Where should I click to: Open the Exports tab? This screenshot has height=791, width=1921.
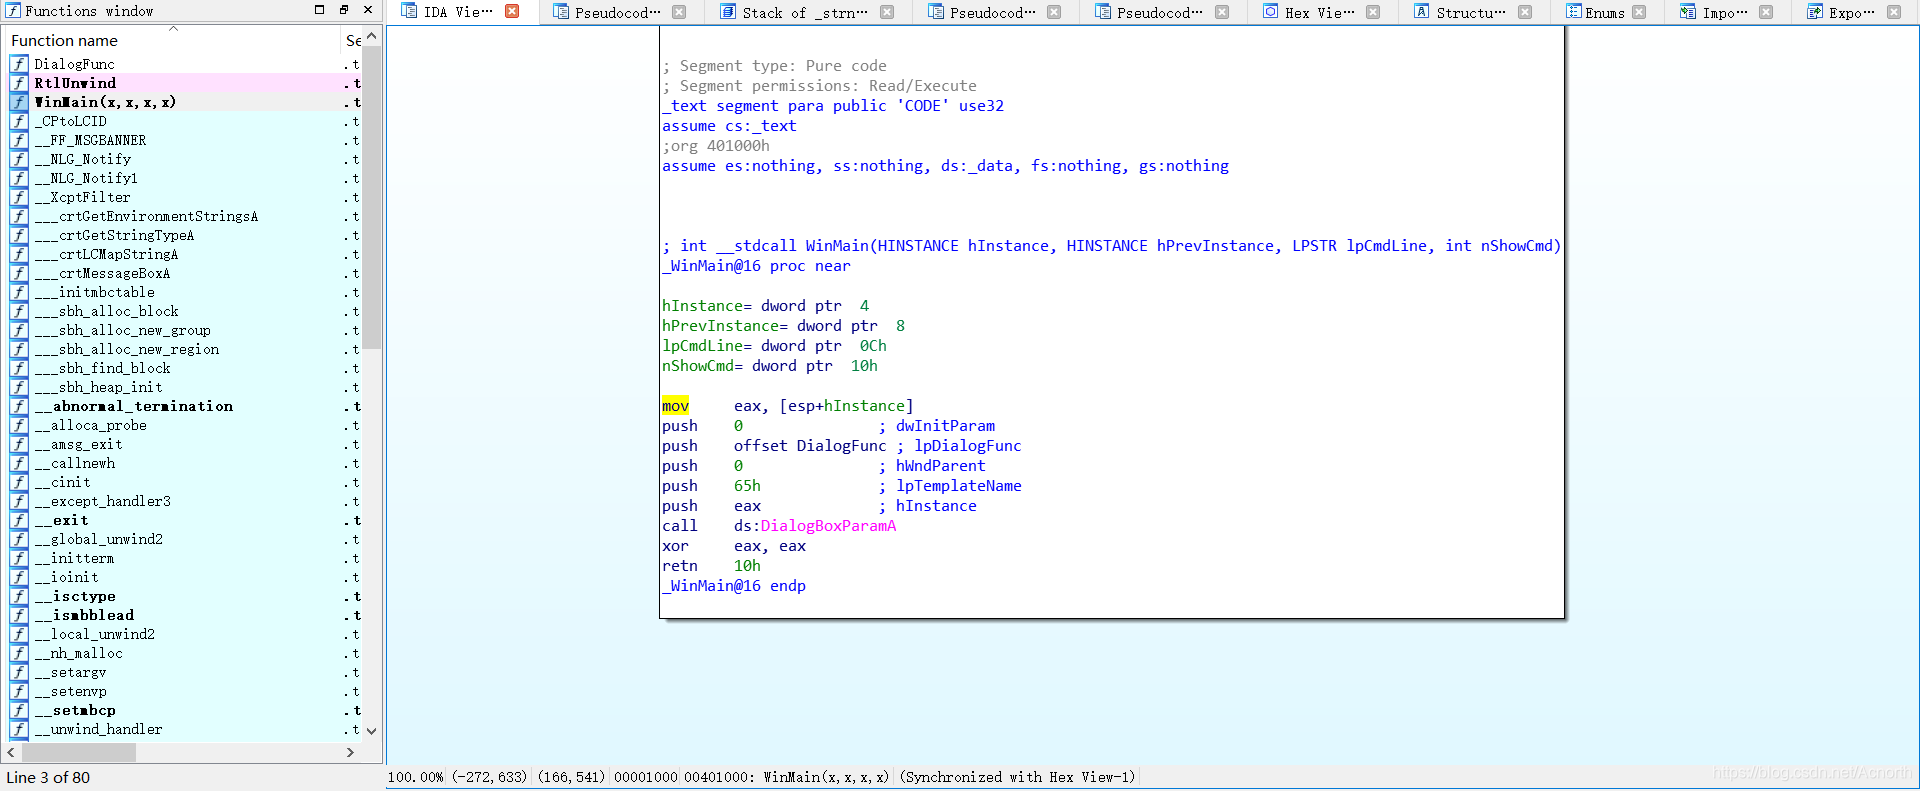(x=1852, y=12)
